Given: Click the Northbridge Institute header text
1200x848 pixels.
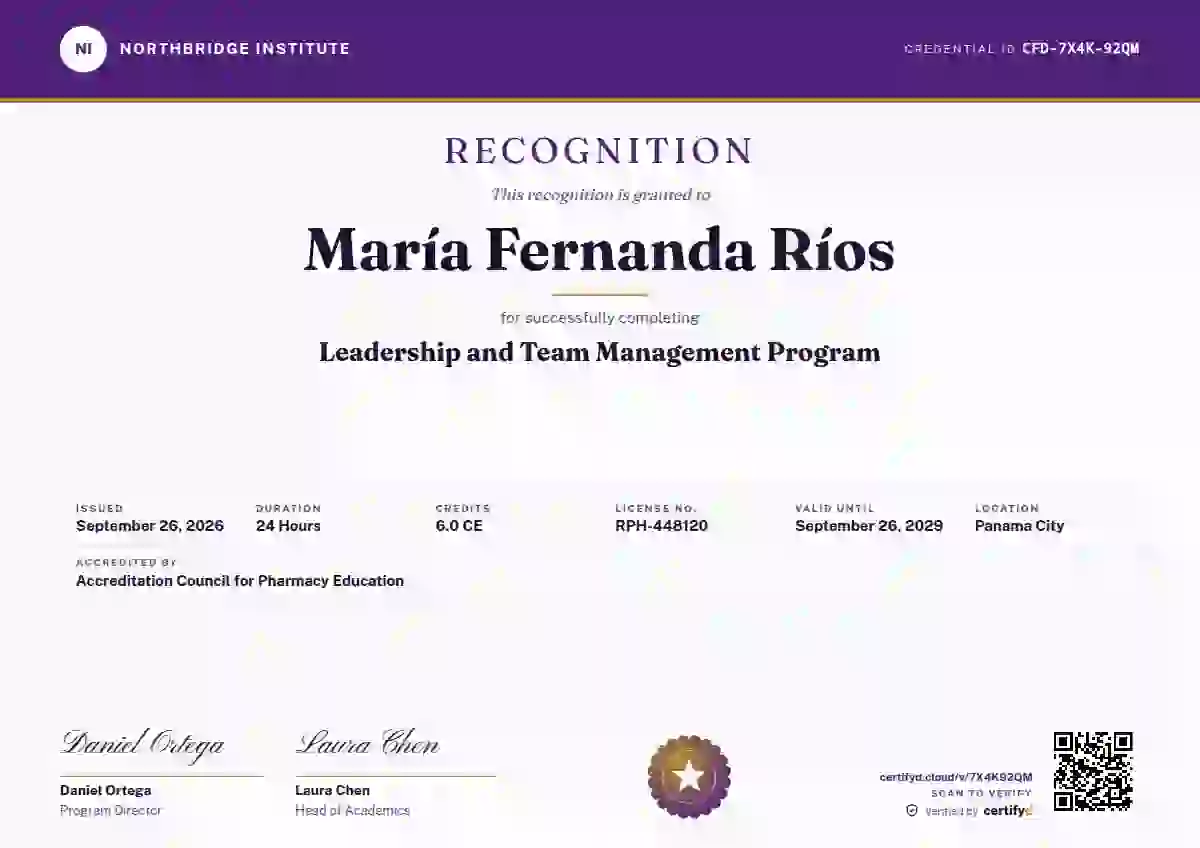Looking at the screenshot, I should [x=235, y=48].
